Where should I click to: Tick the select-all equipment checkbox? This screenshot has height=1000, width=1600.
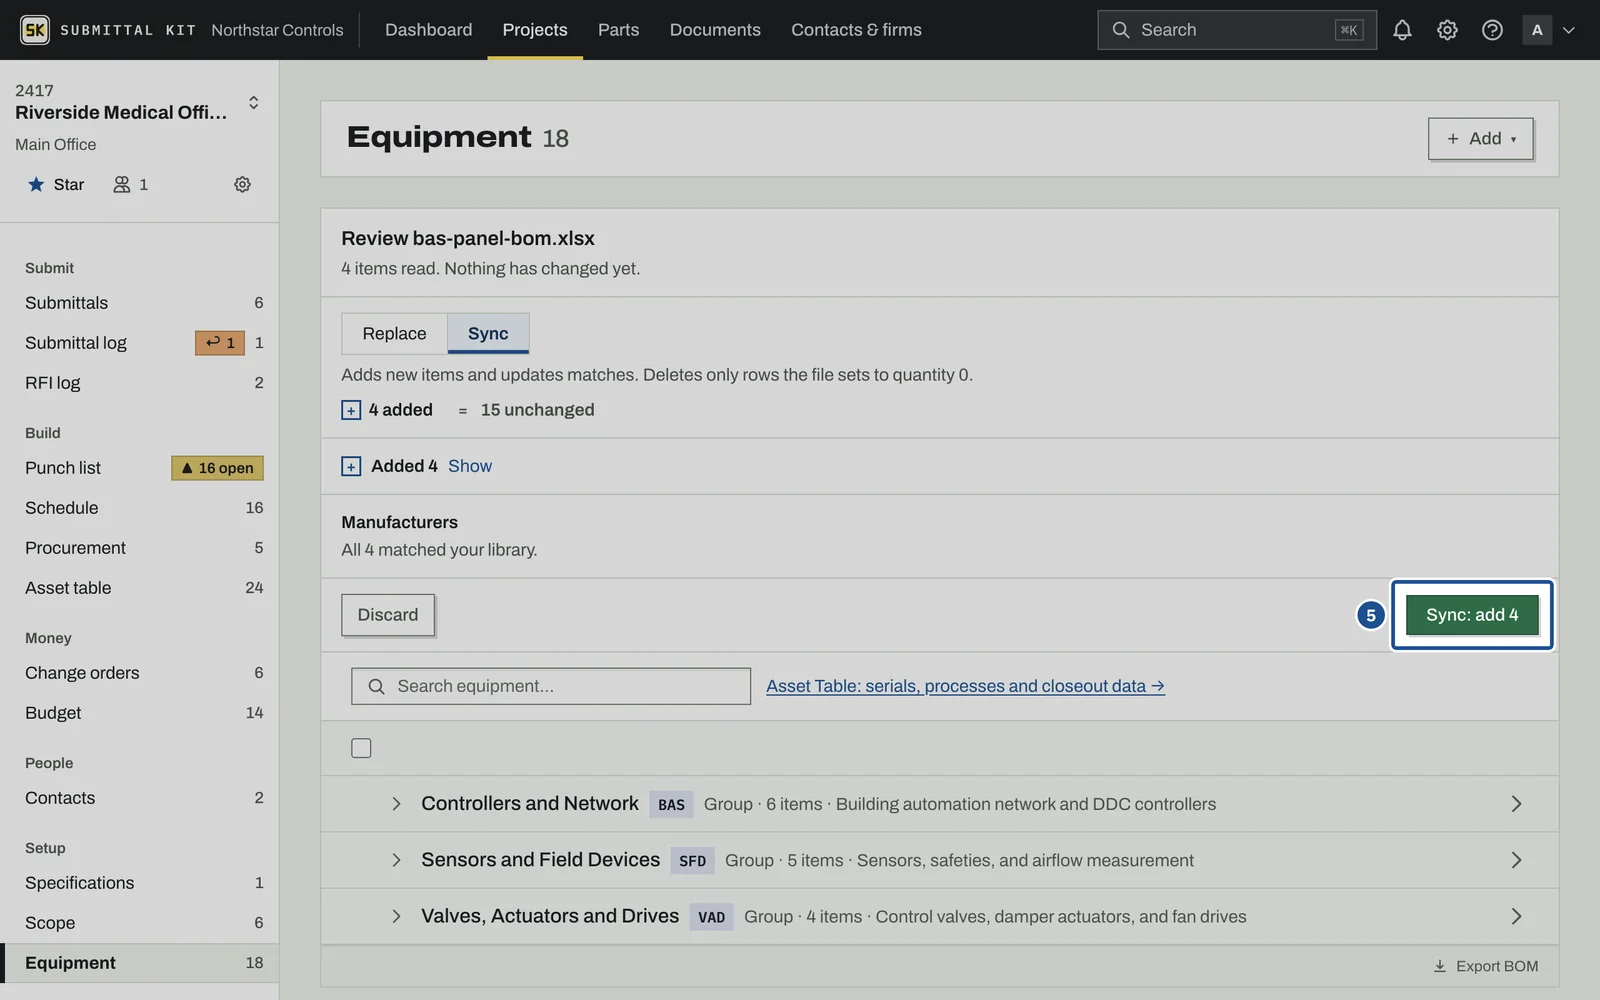coord(361,748)
